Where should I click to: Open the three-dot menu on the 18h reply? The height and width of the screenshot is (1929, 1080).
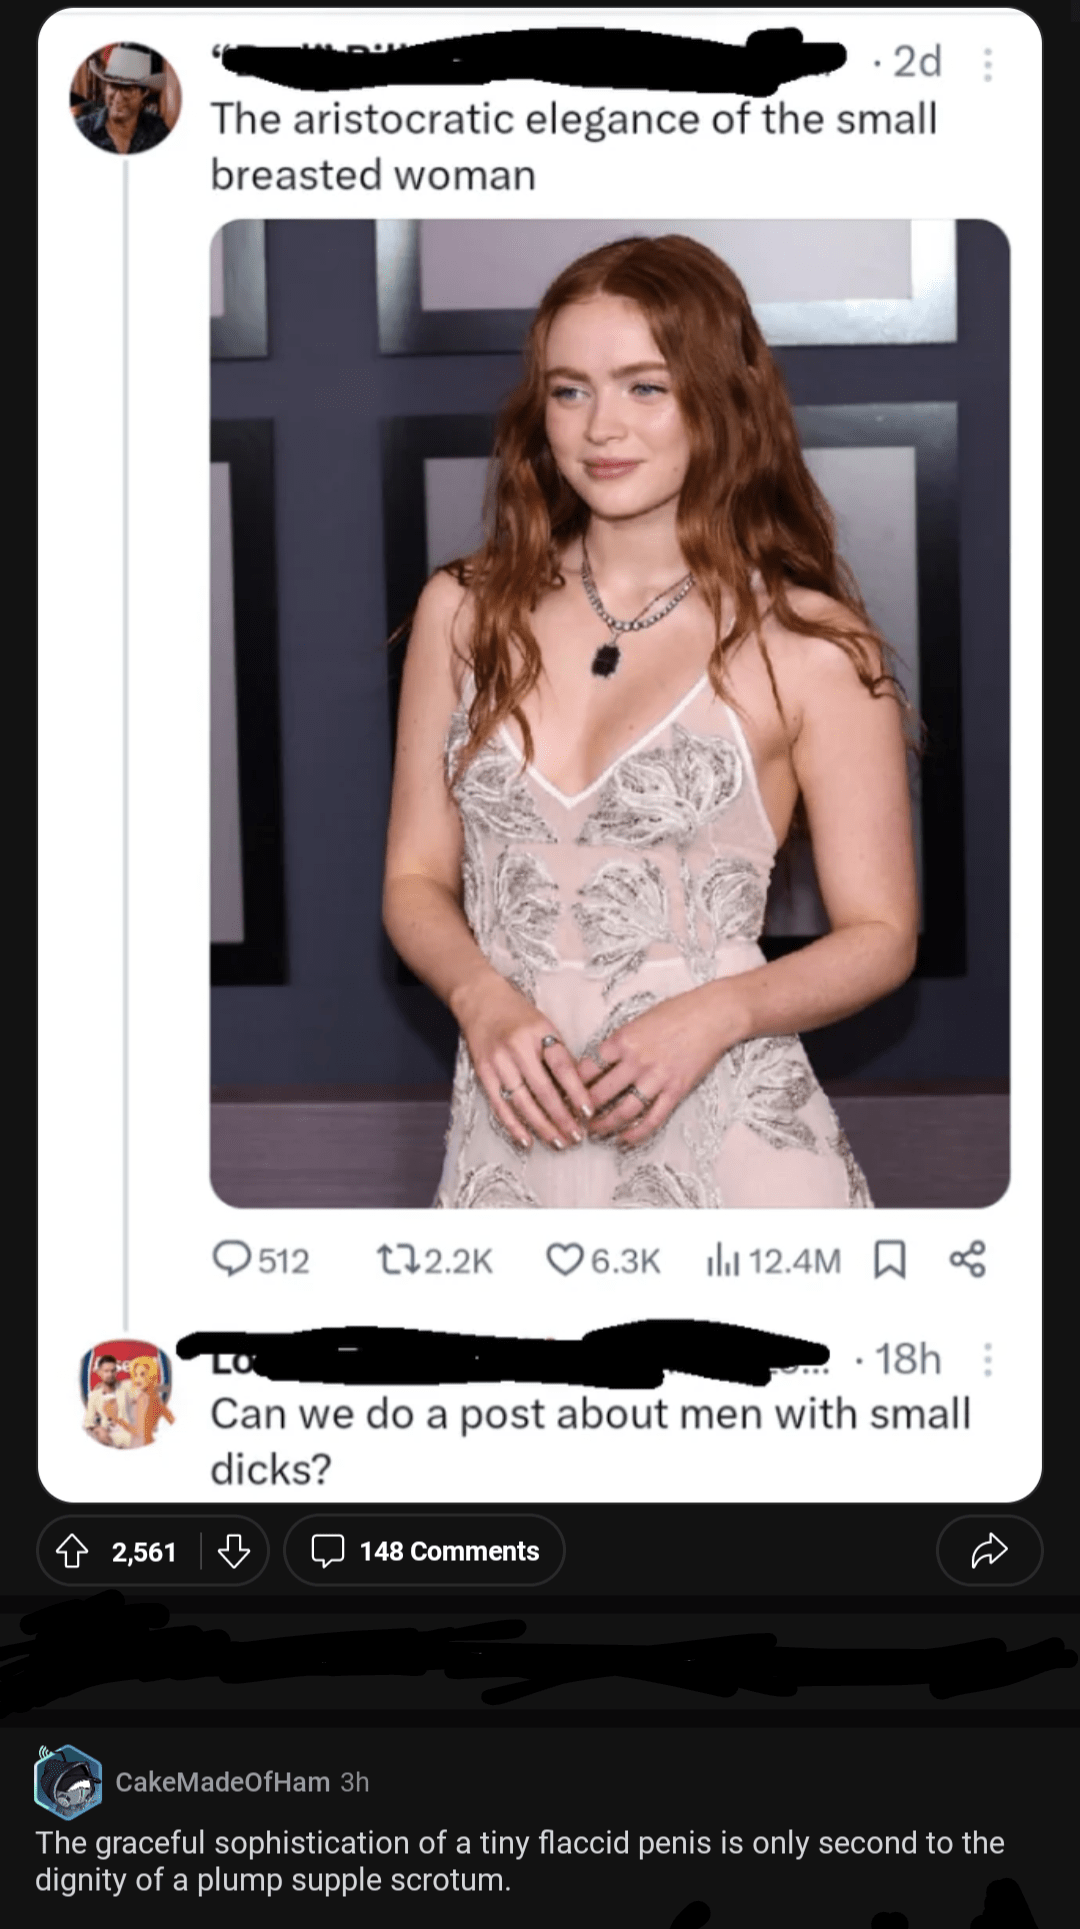[987, 1360]
